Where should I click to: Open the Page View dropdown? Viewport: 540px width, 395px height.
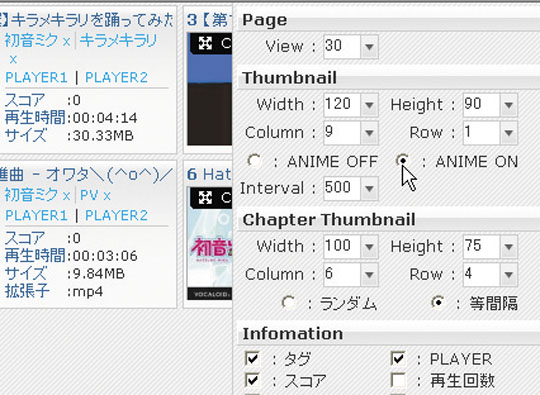click(369, 46)
